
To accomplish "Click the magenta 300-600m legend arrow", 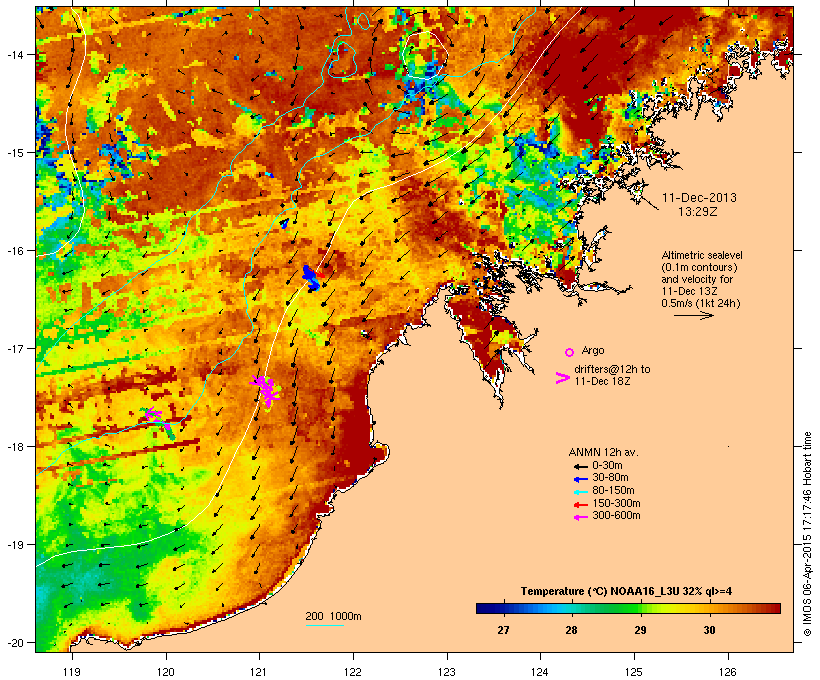I will (x=580, y=517).
